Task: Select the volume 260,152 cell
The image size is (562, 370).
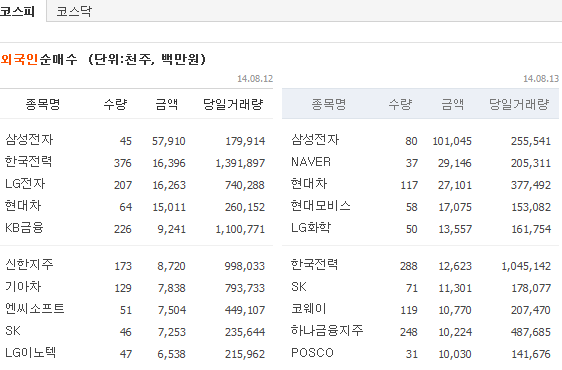Action: pos(245,207)
